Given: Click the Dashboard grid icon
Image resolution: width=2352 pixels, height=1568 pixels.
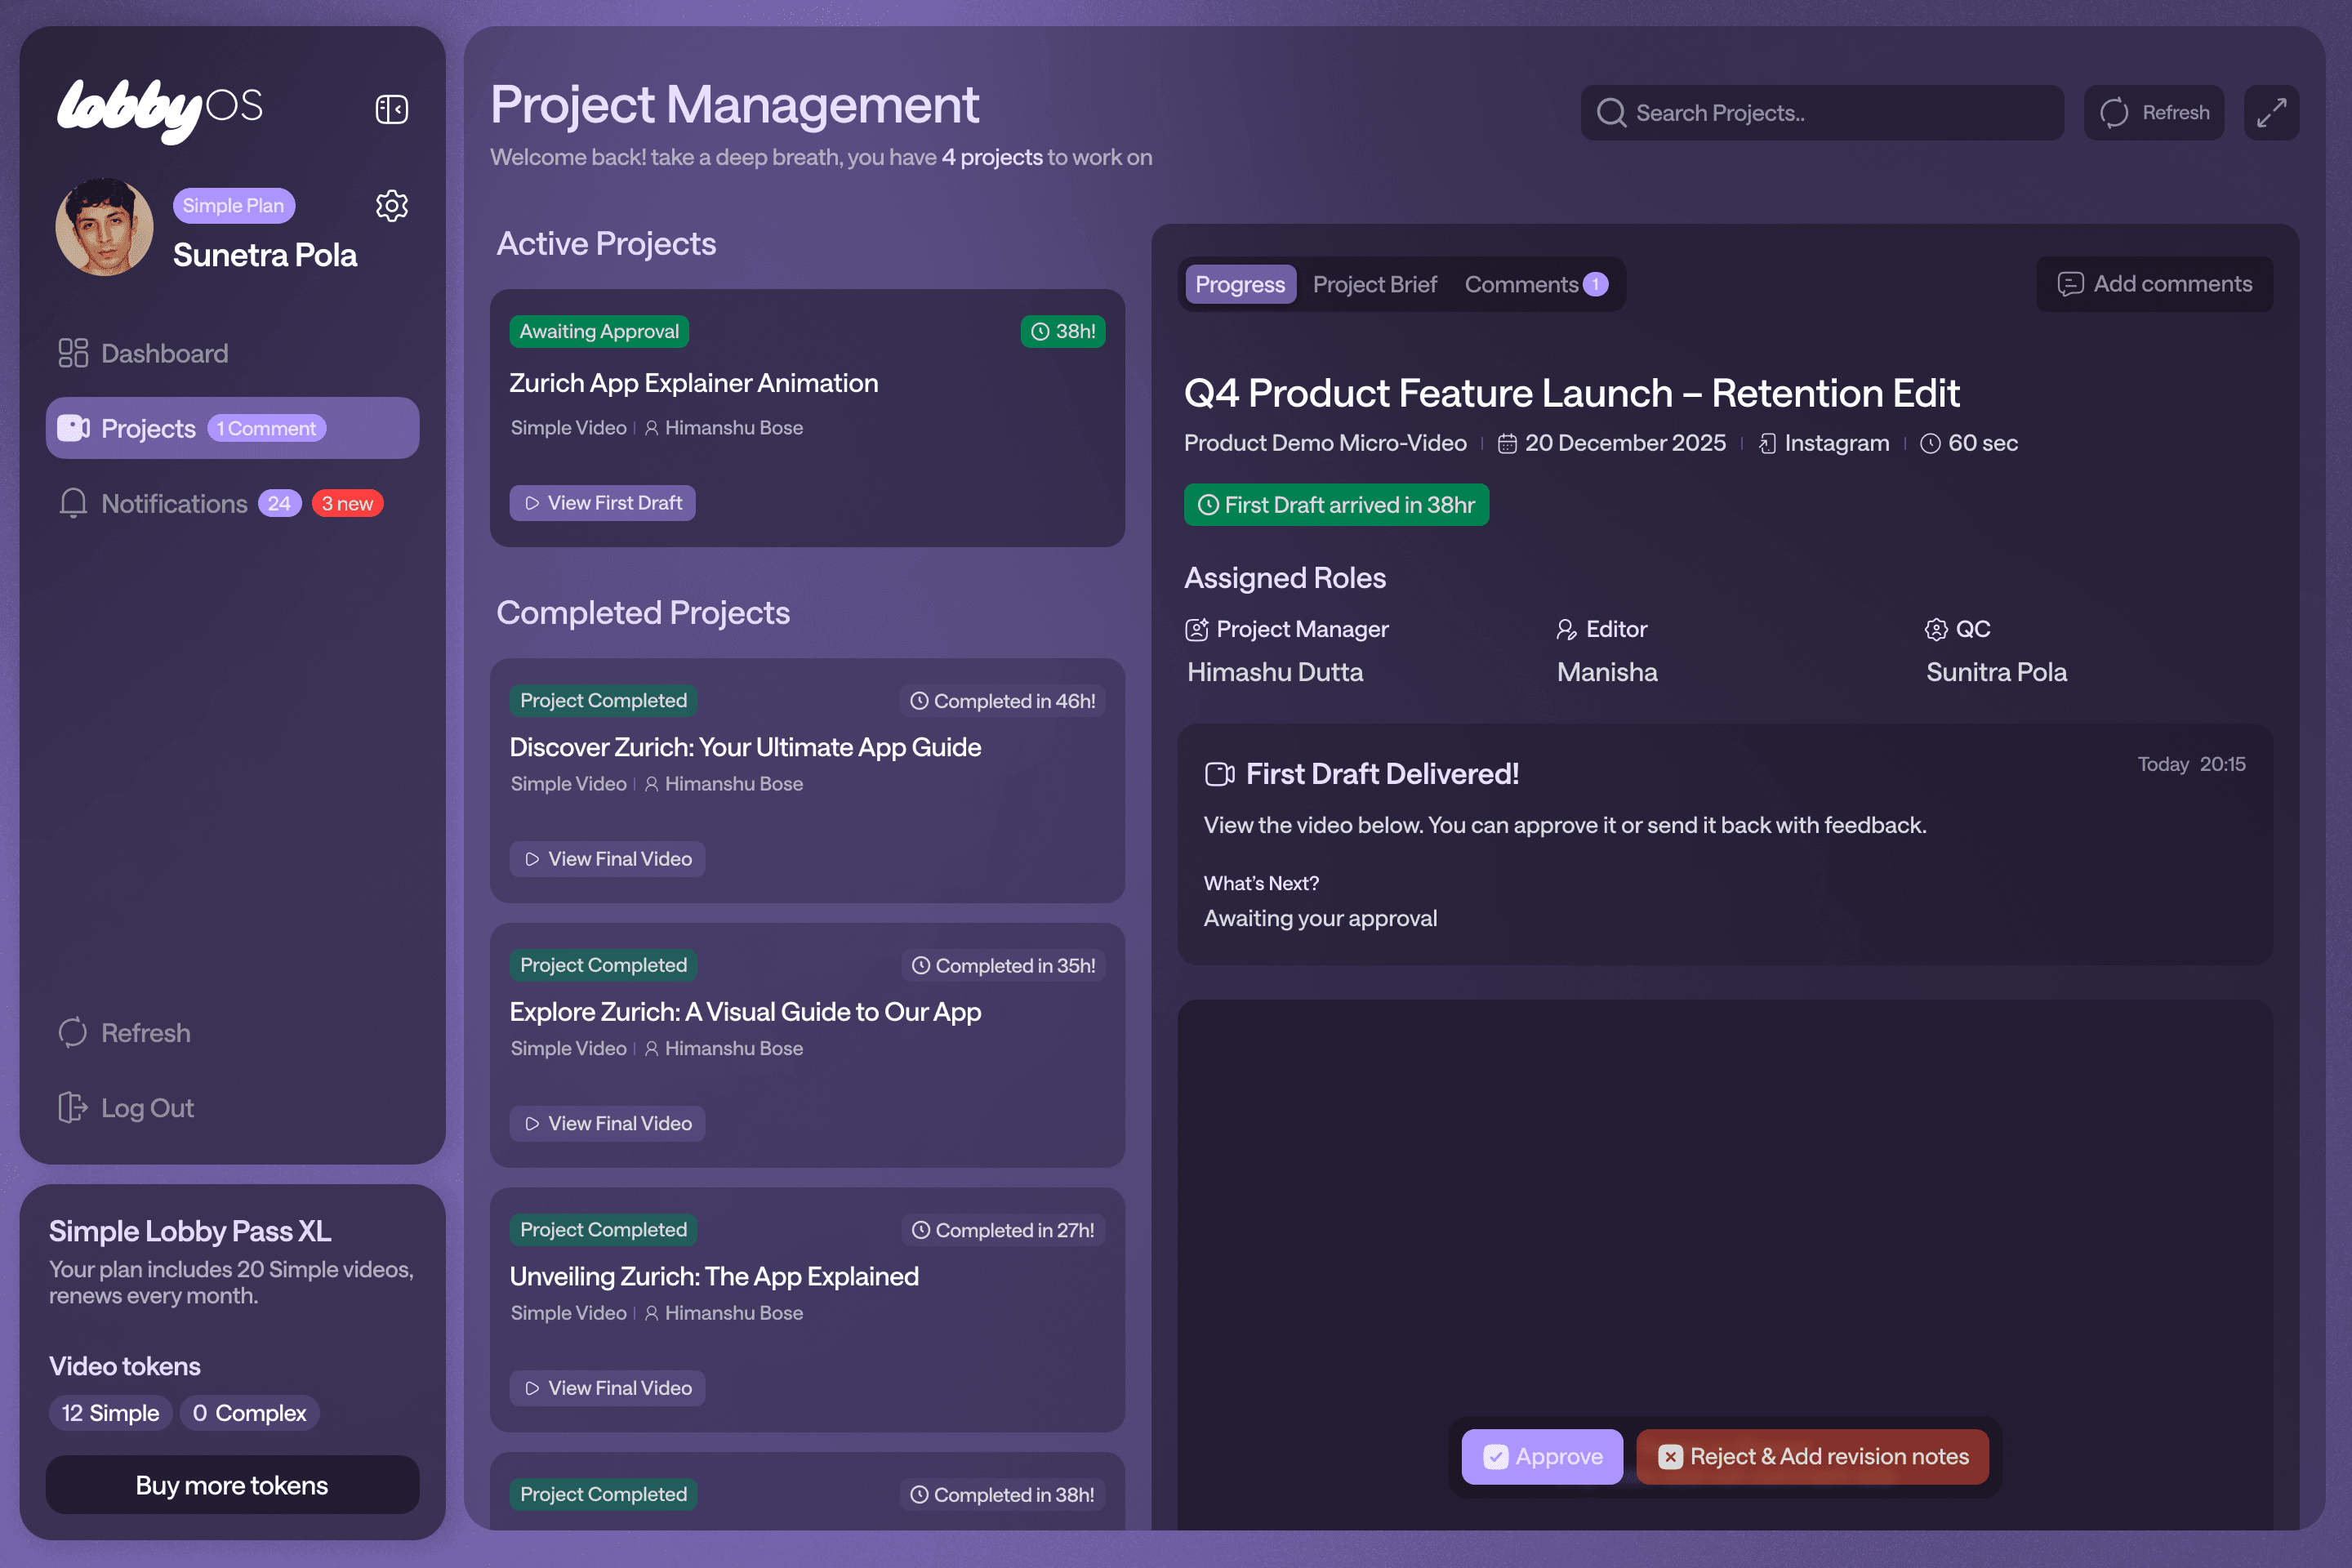Looking at the screenshot, I should [73, 353].
